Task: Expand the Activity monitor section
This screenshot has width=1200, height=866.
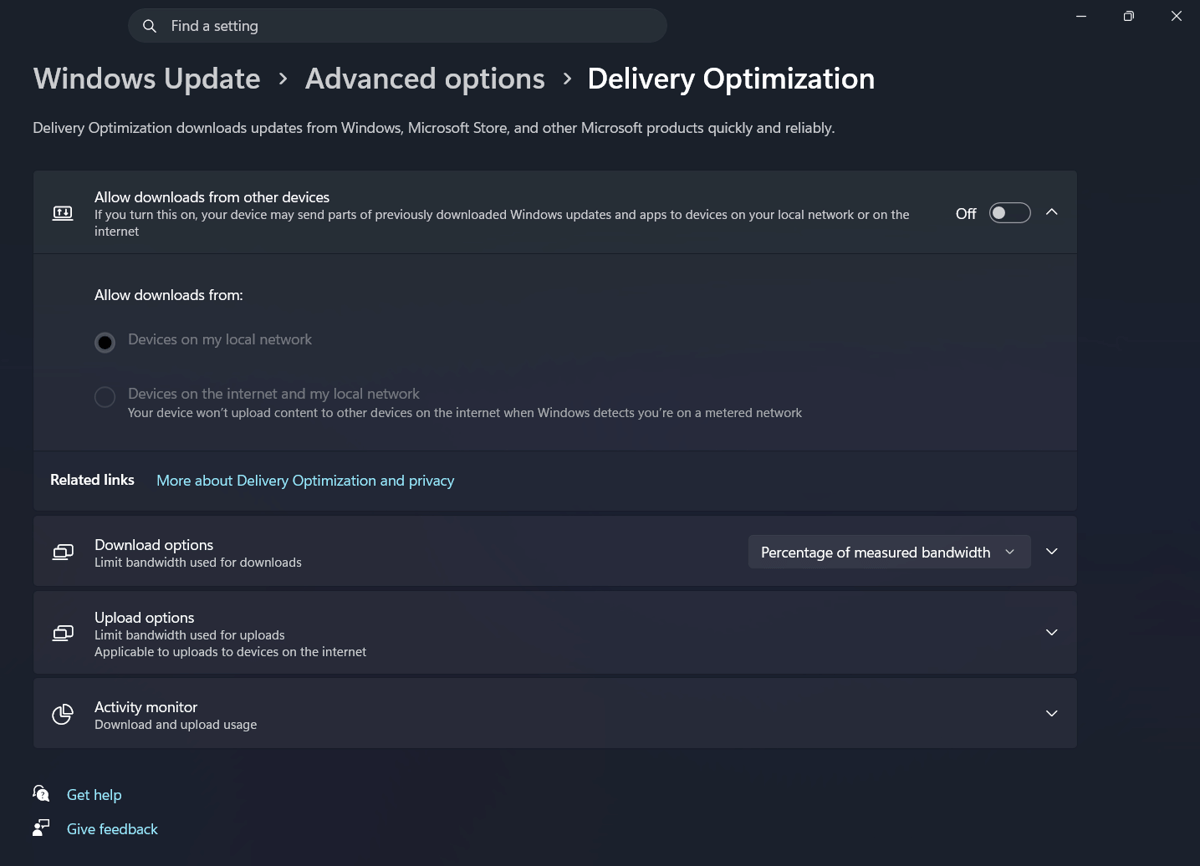Action: tap(1051, 714)
